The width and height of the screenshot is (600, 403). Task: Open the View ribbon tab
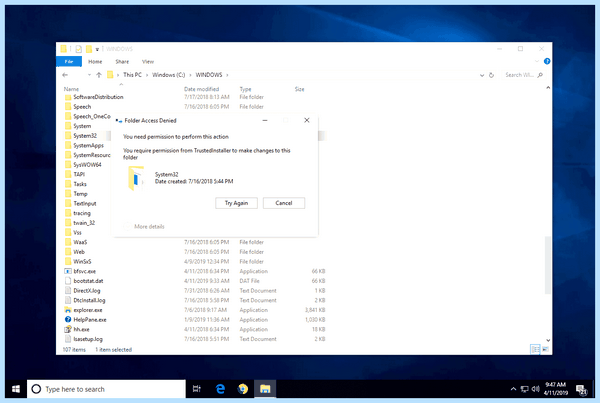click(x=148, y=61)
